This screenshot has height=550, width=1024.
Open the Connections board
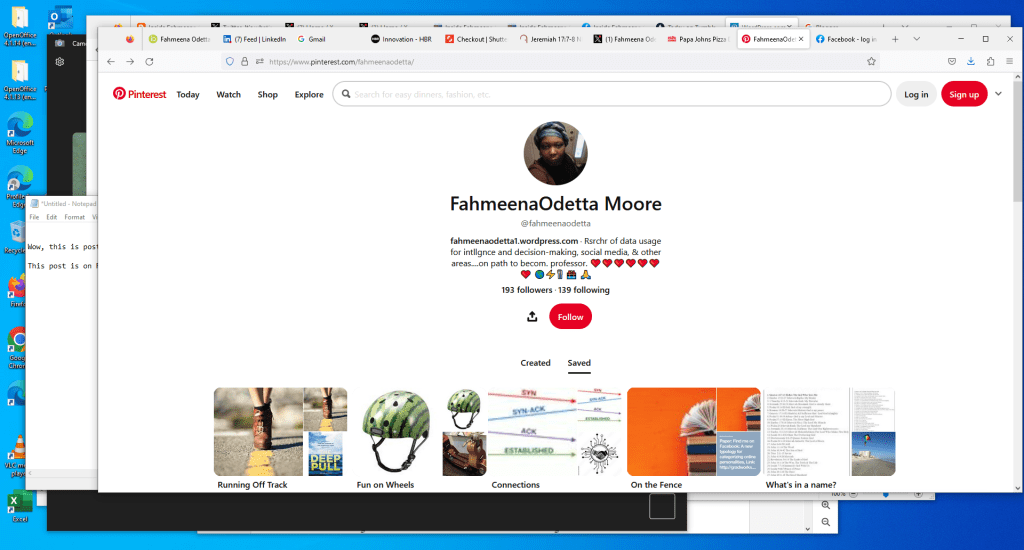click(554, 438)
